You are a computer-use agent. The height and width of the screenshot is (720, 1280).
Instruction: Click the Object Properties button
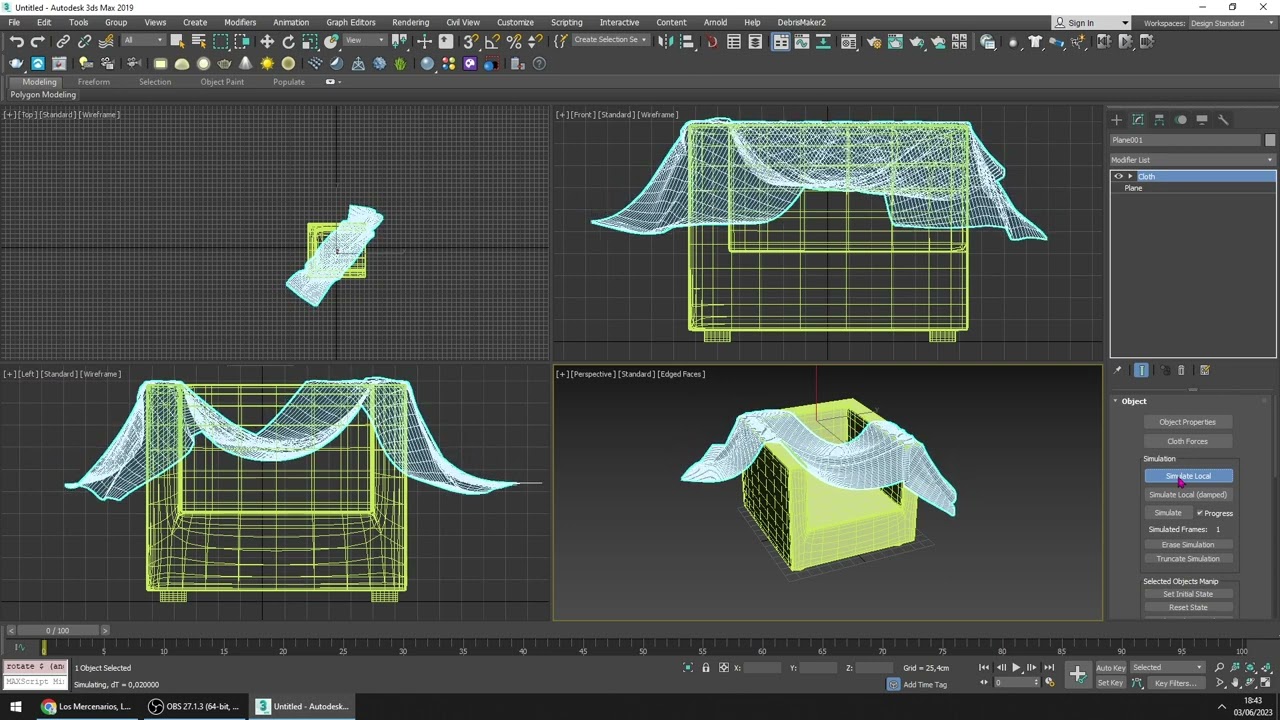[x=1188, y=422]
